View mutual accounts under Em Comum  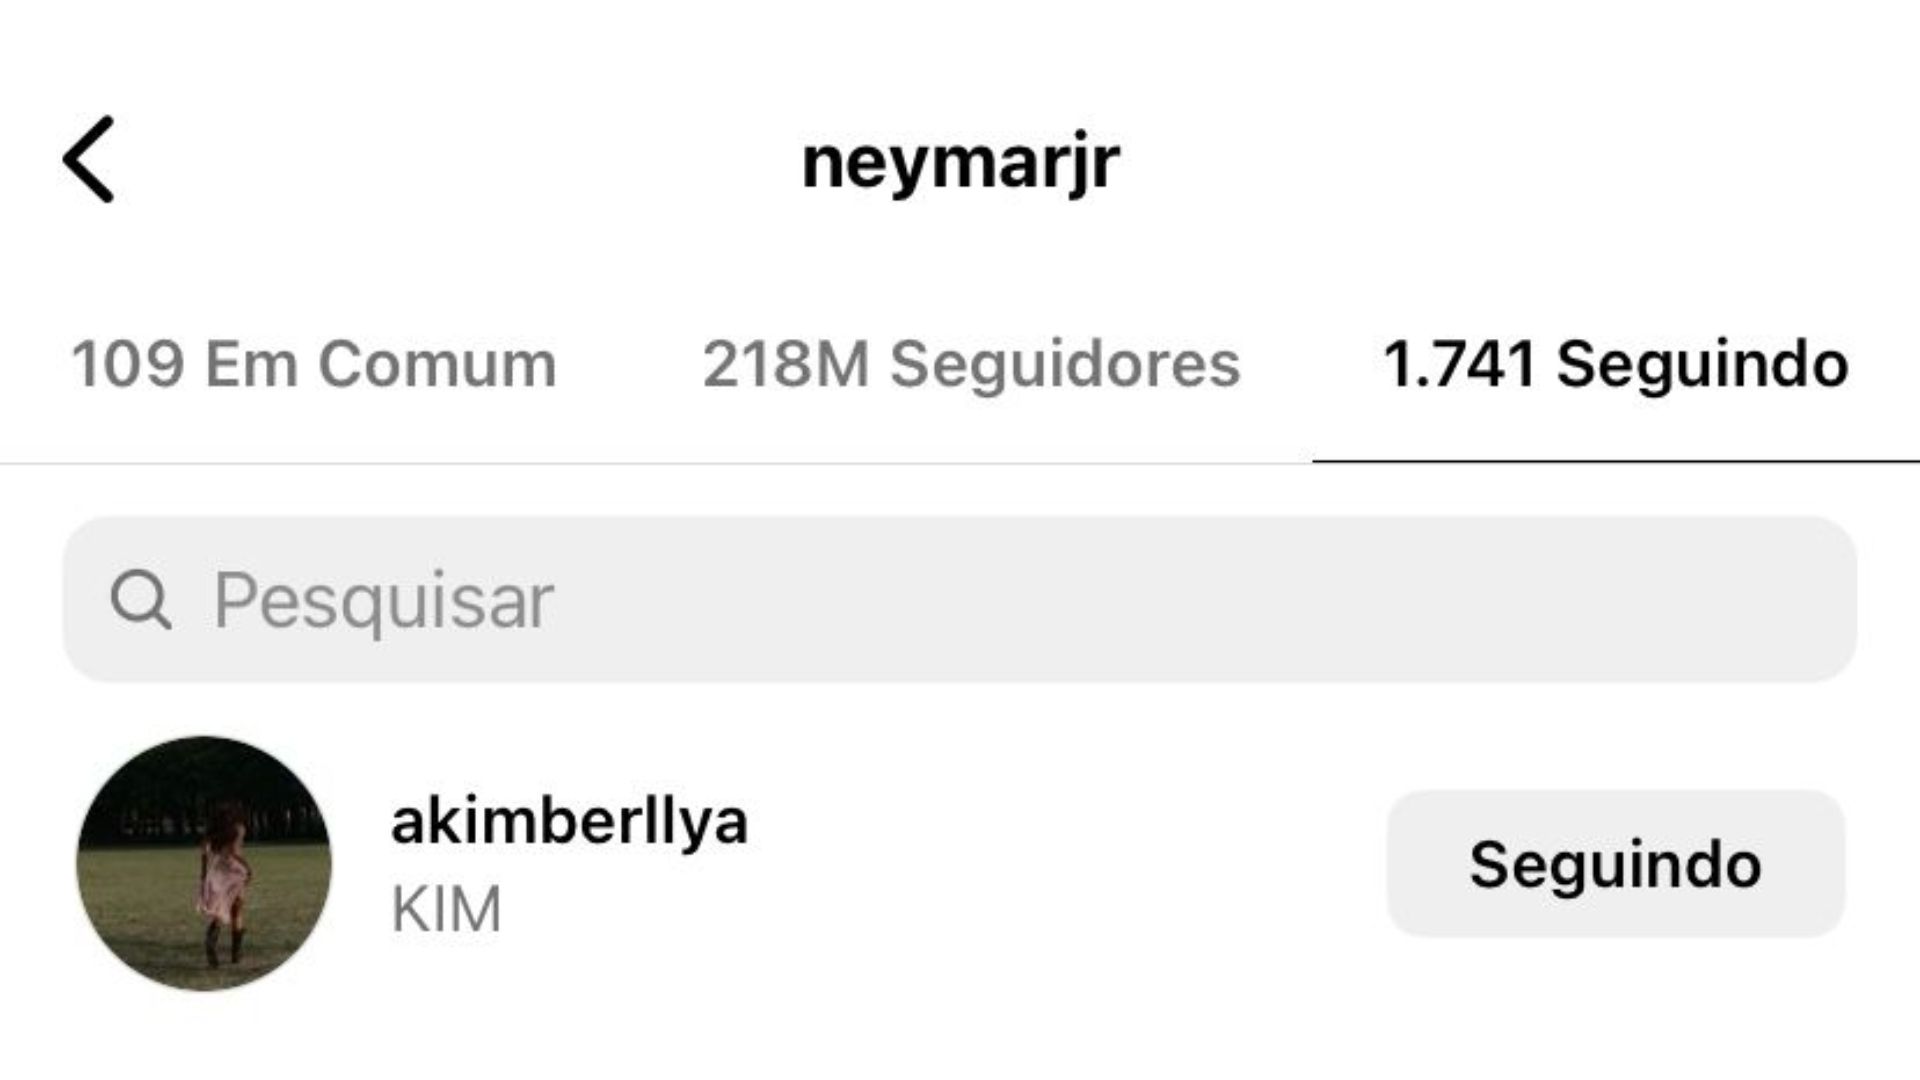(x=314, y=364)
